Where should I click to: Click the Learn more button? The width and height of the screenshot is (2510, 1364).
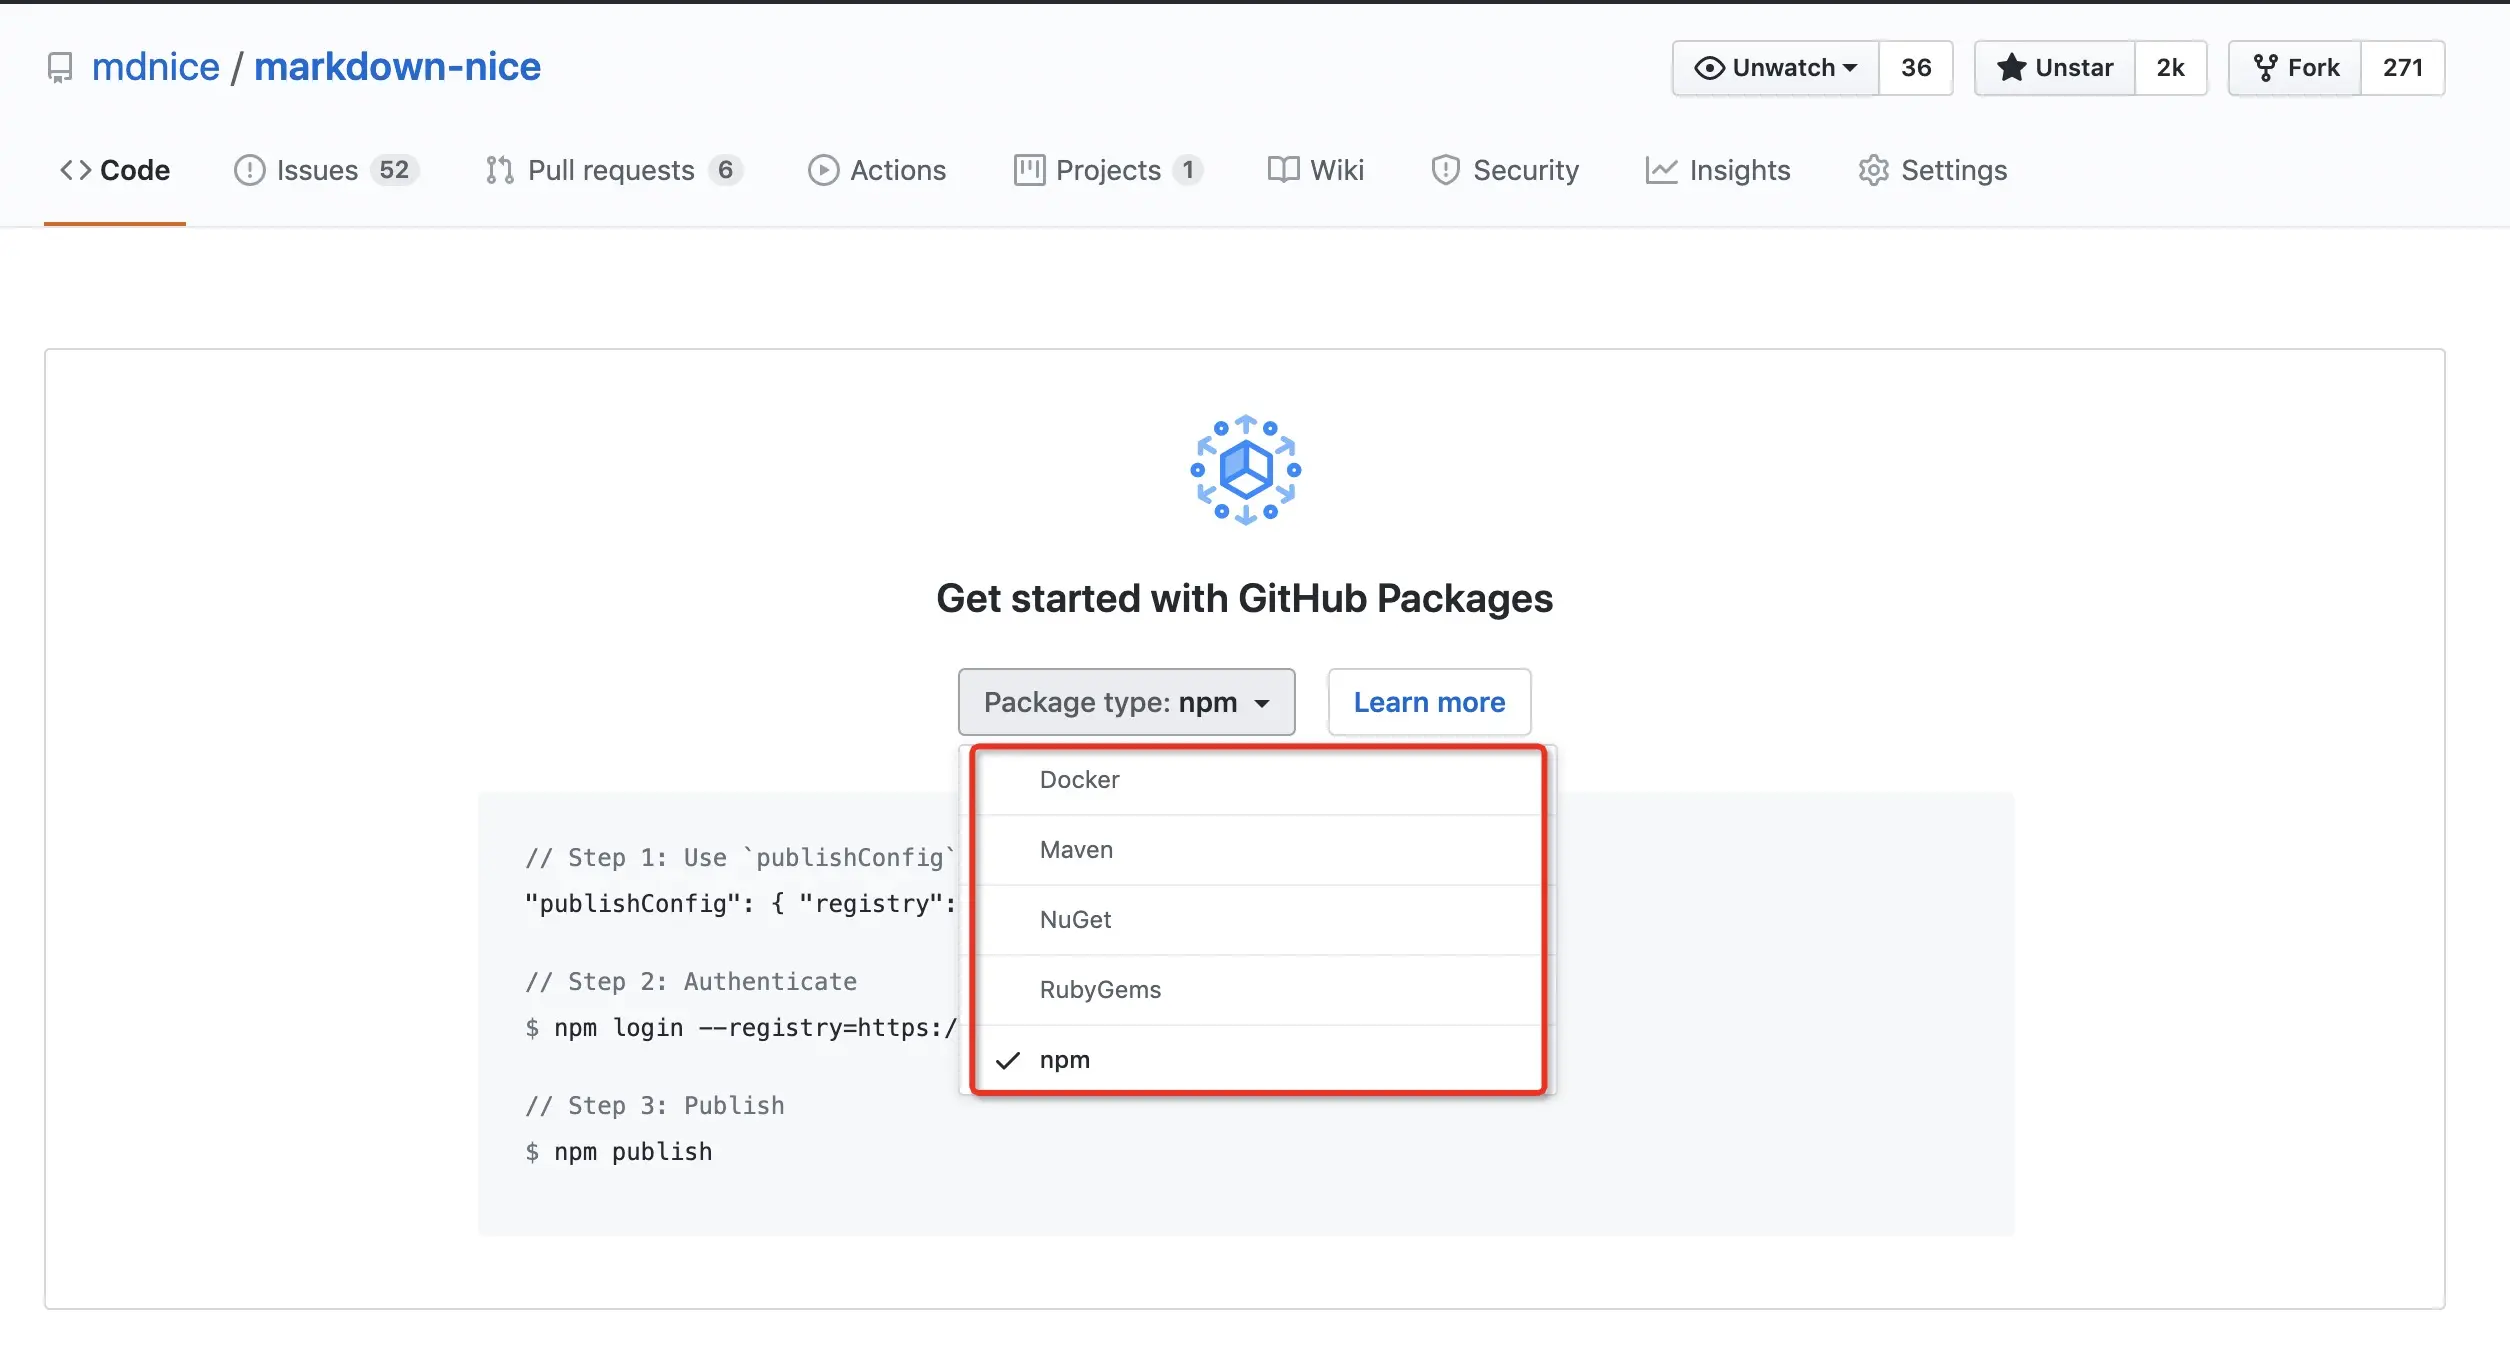(x=1428, y=702)
